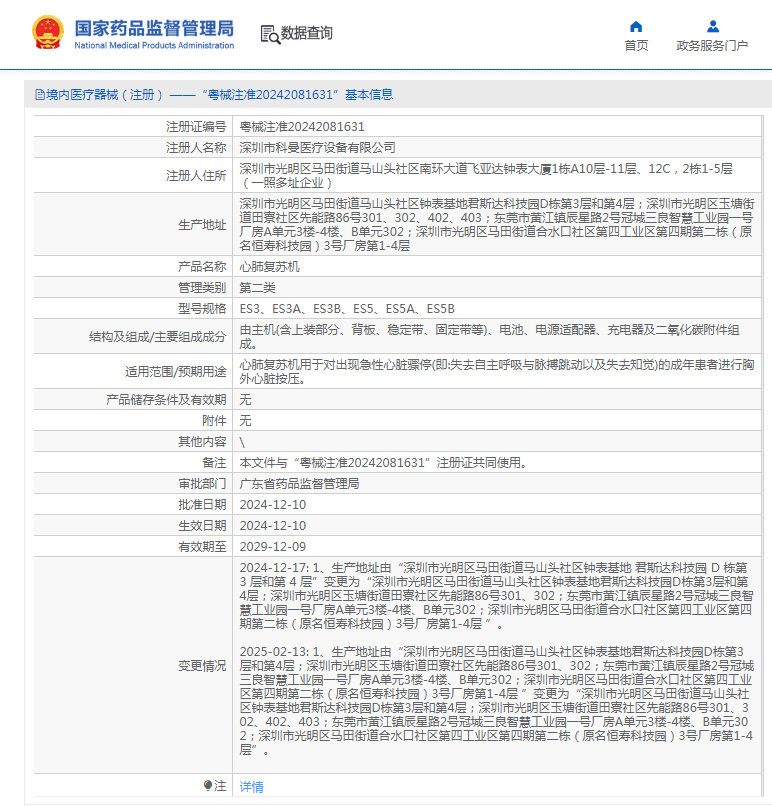Click the document icon before 境内医疗器械
This screenshot has height=807, width=772.
tap(39, 95)
